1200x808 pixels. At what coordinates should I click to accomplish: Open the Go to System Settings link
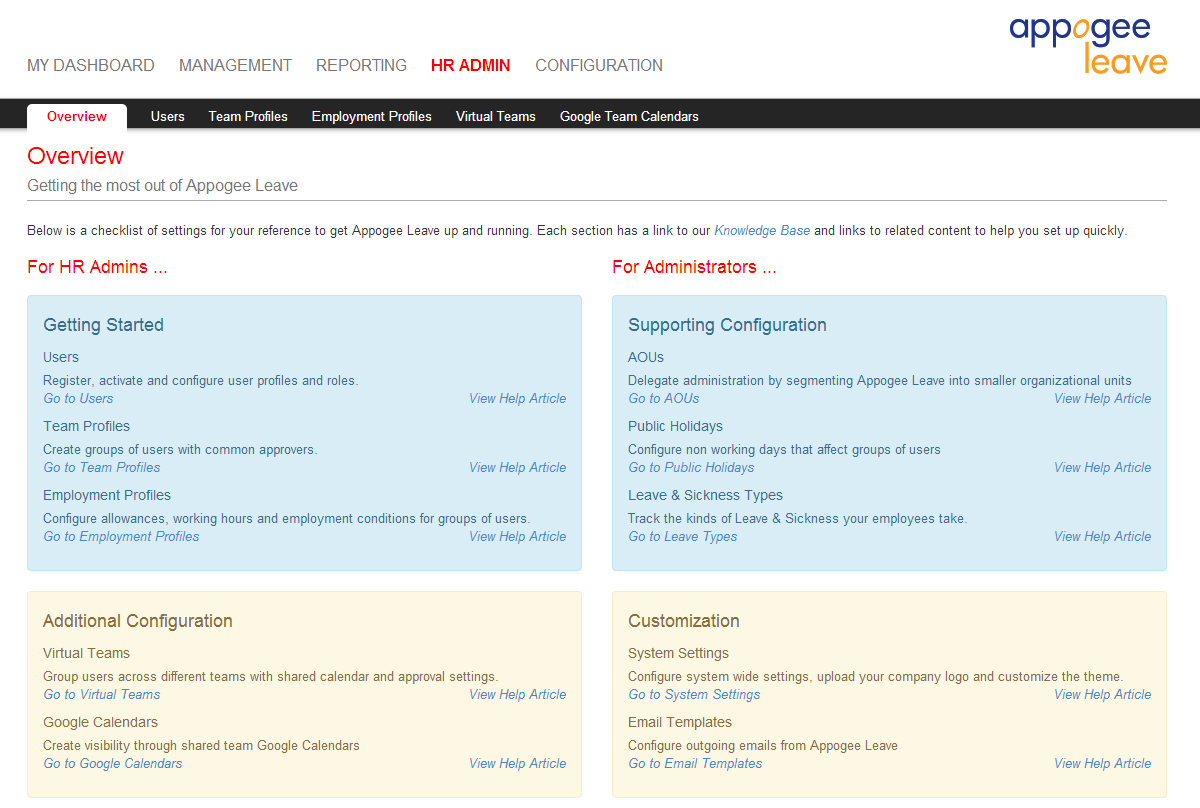pyautogui.click(x=694, y=695)
